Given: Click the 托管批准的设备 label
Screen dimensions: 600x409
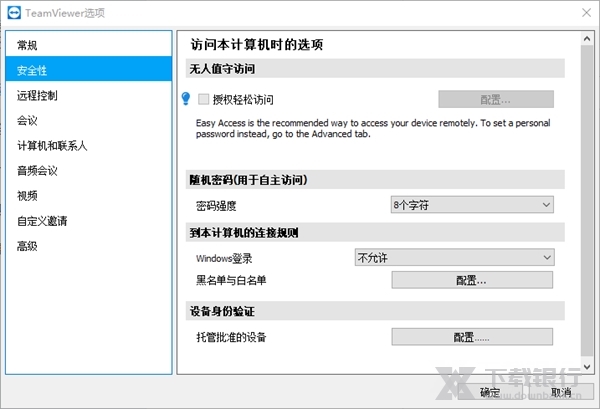Looking at the screenshot, I should [x=231, y=337].
